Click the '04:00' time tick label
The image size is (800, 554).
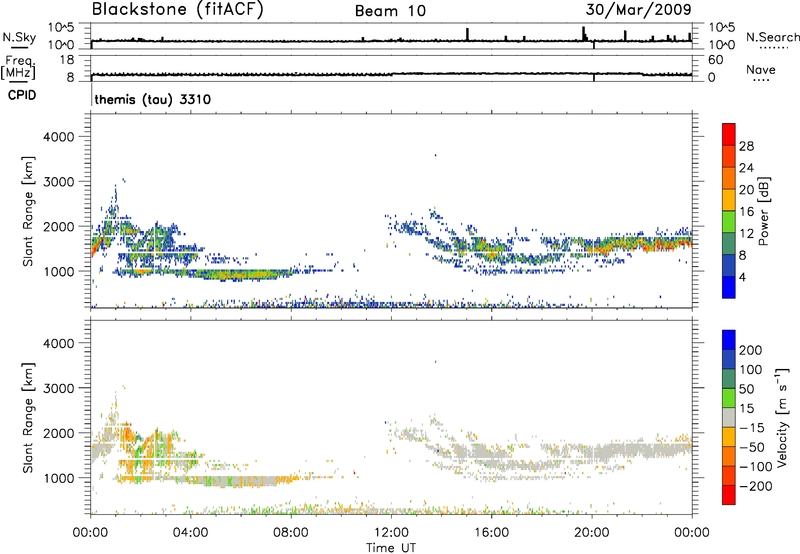190,533
